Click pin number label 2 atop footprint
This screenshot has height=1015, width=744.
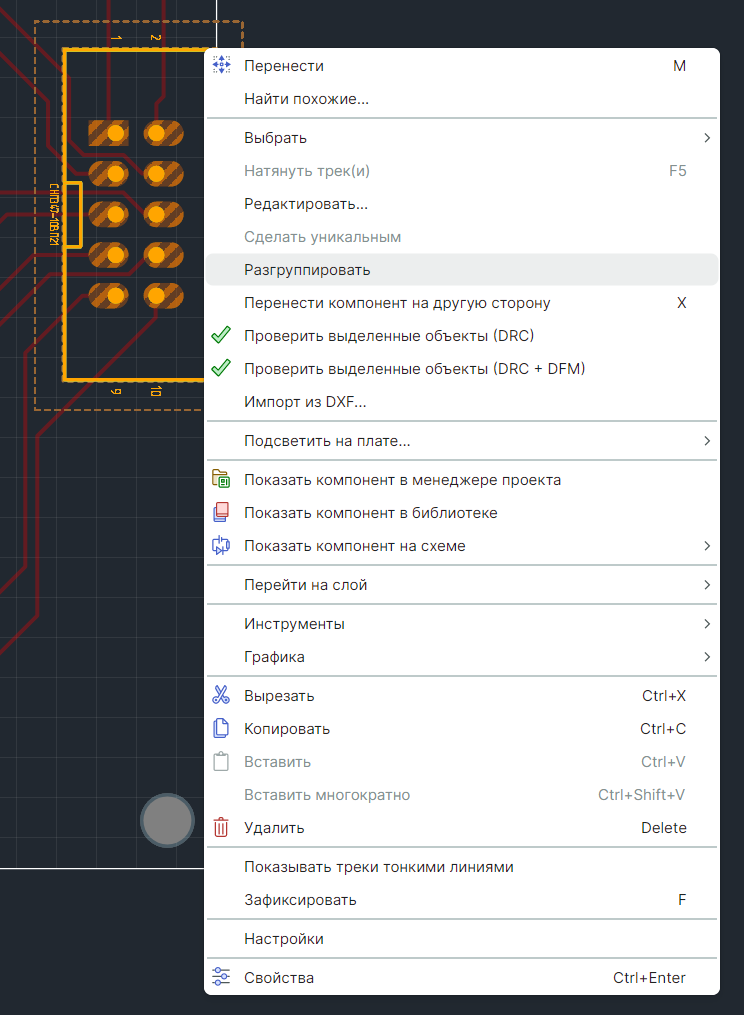pyautogui.click(x=155, y=38)
